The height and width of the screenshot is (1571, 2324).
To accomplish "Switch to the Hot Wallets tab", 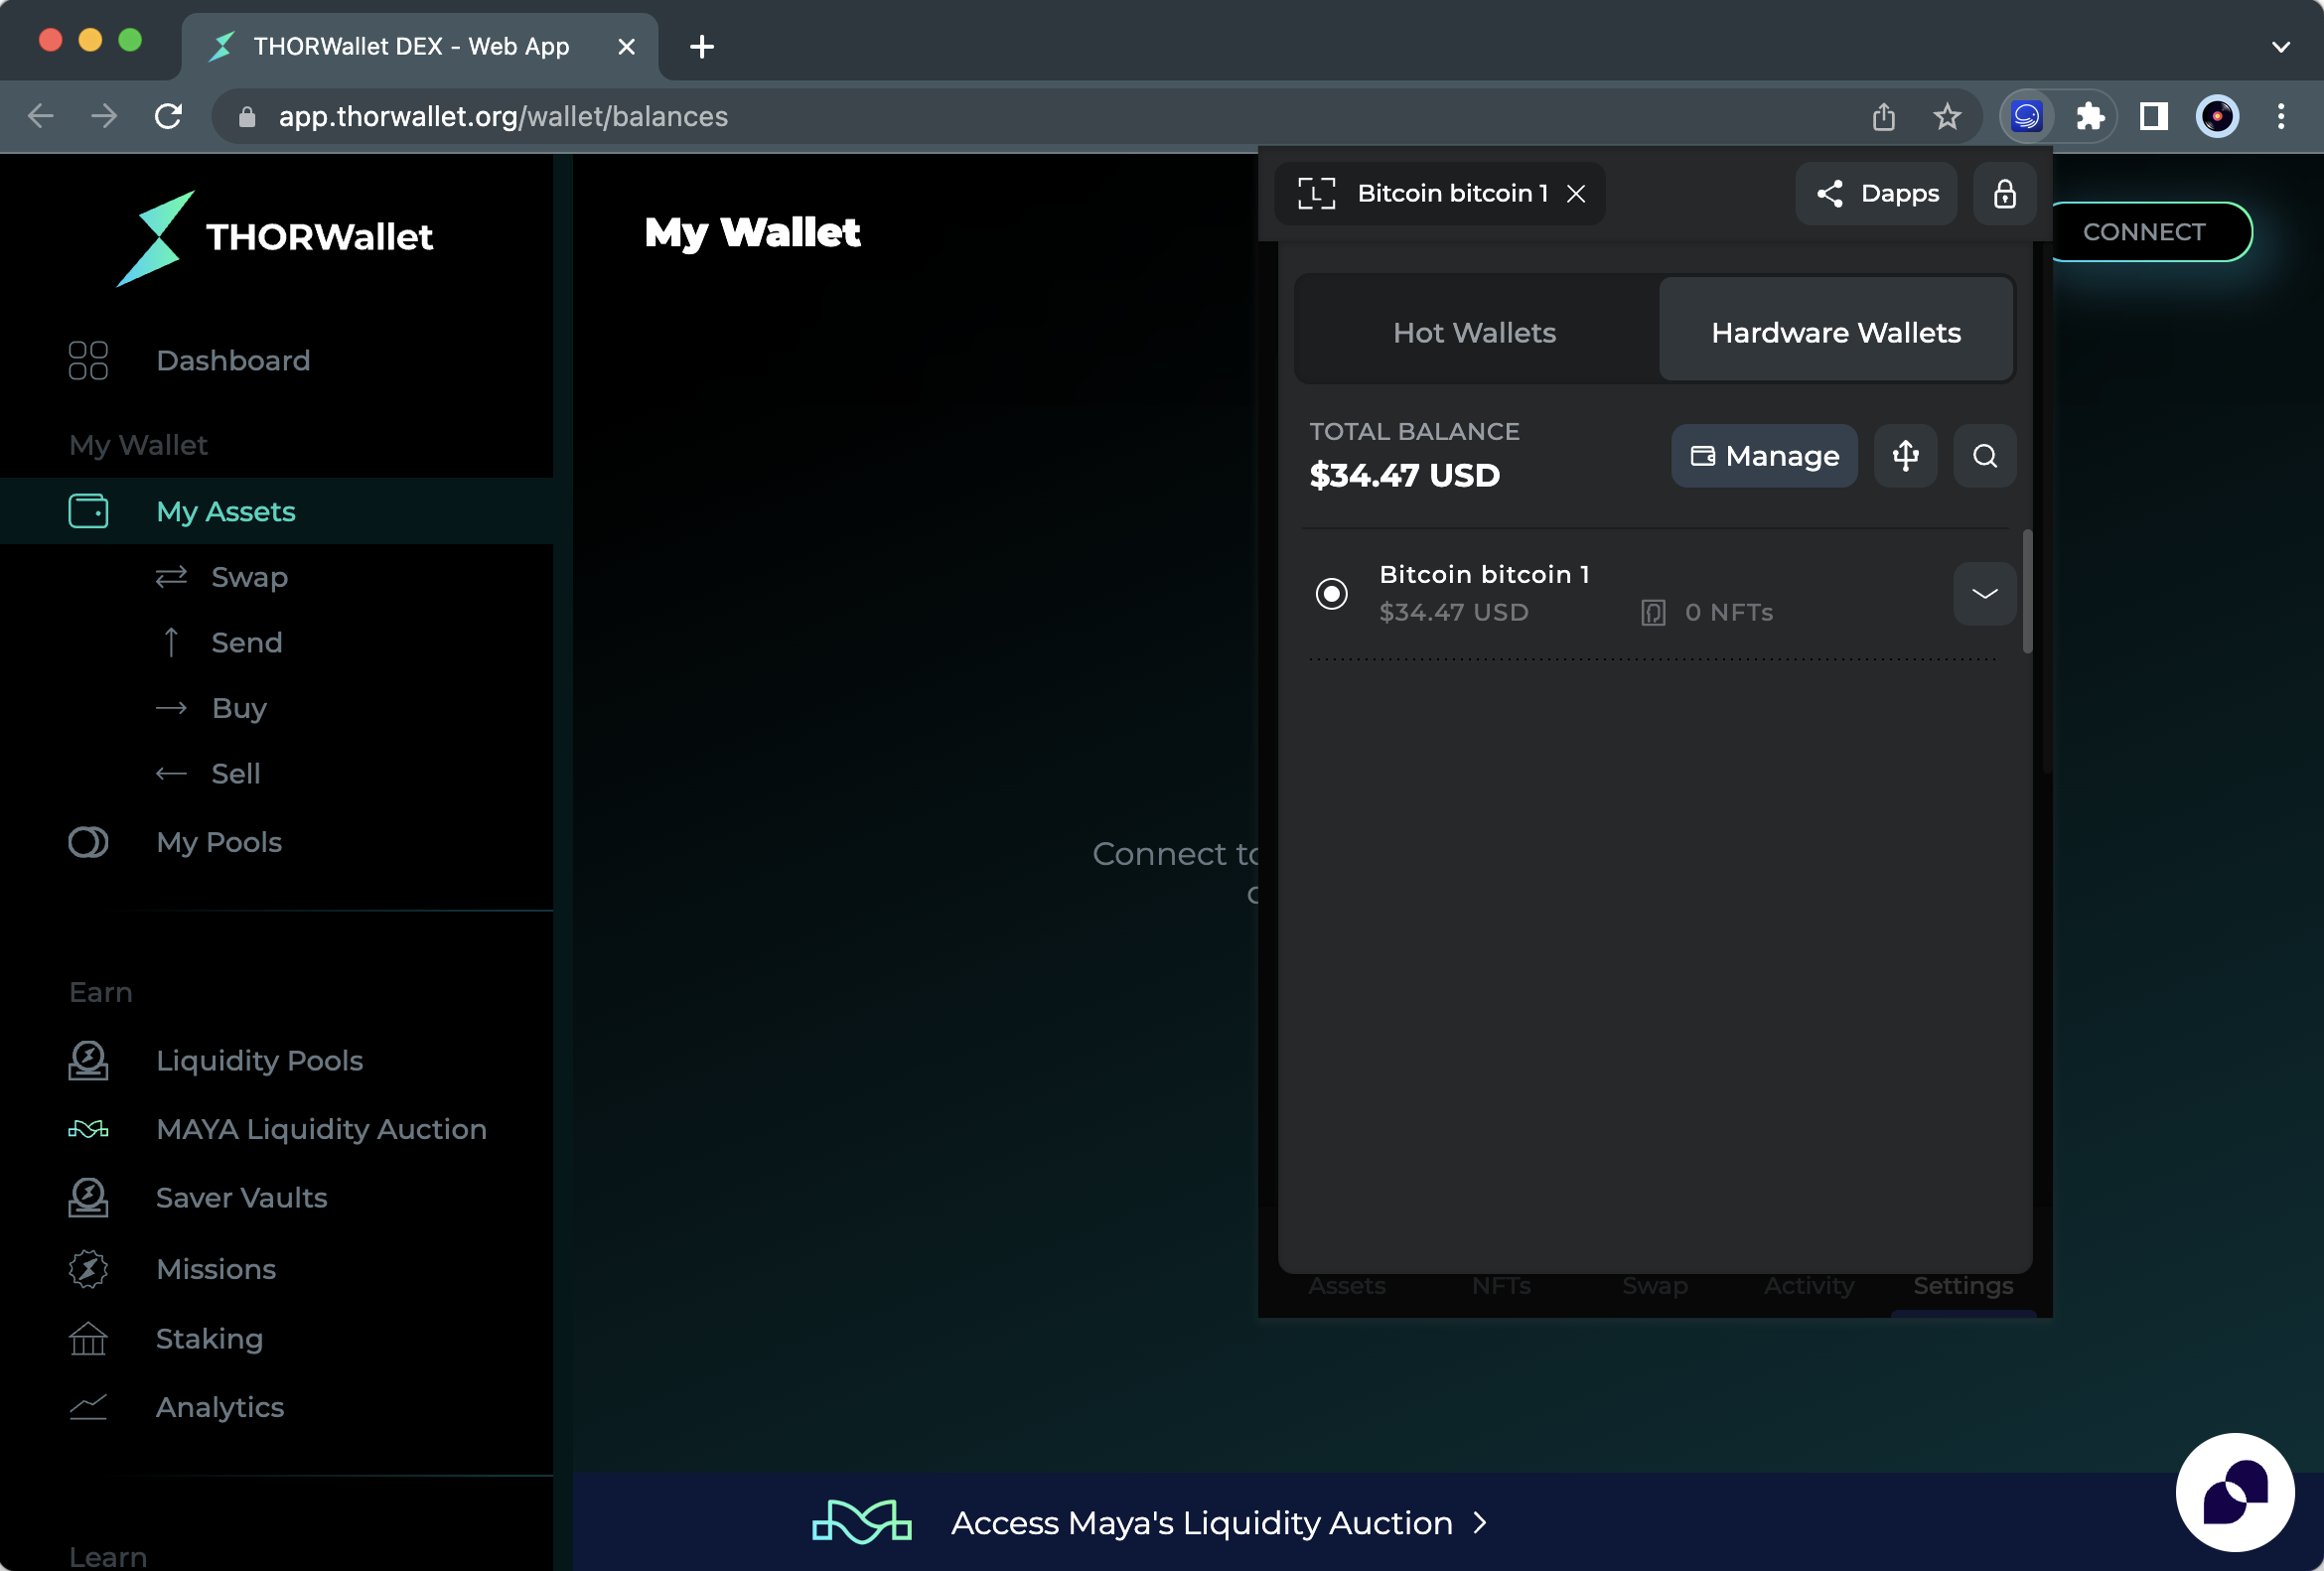I will tap(1474, 332).
